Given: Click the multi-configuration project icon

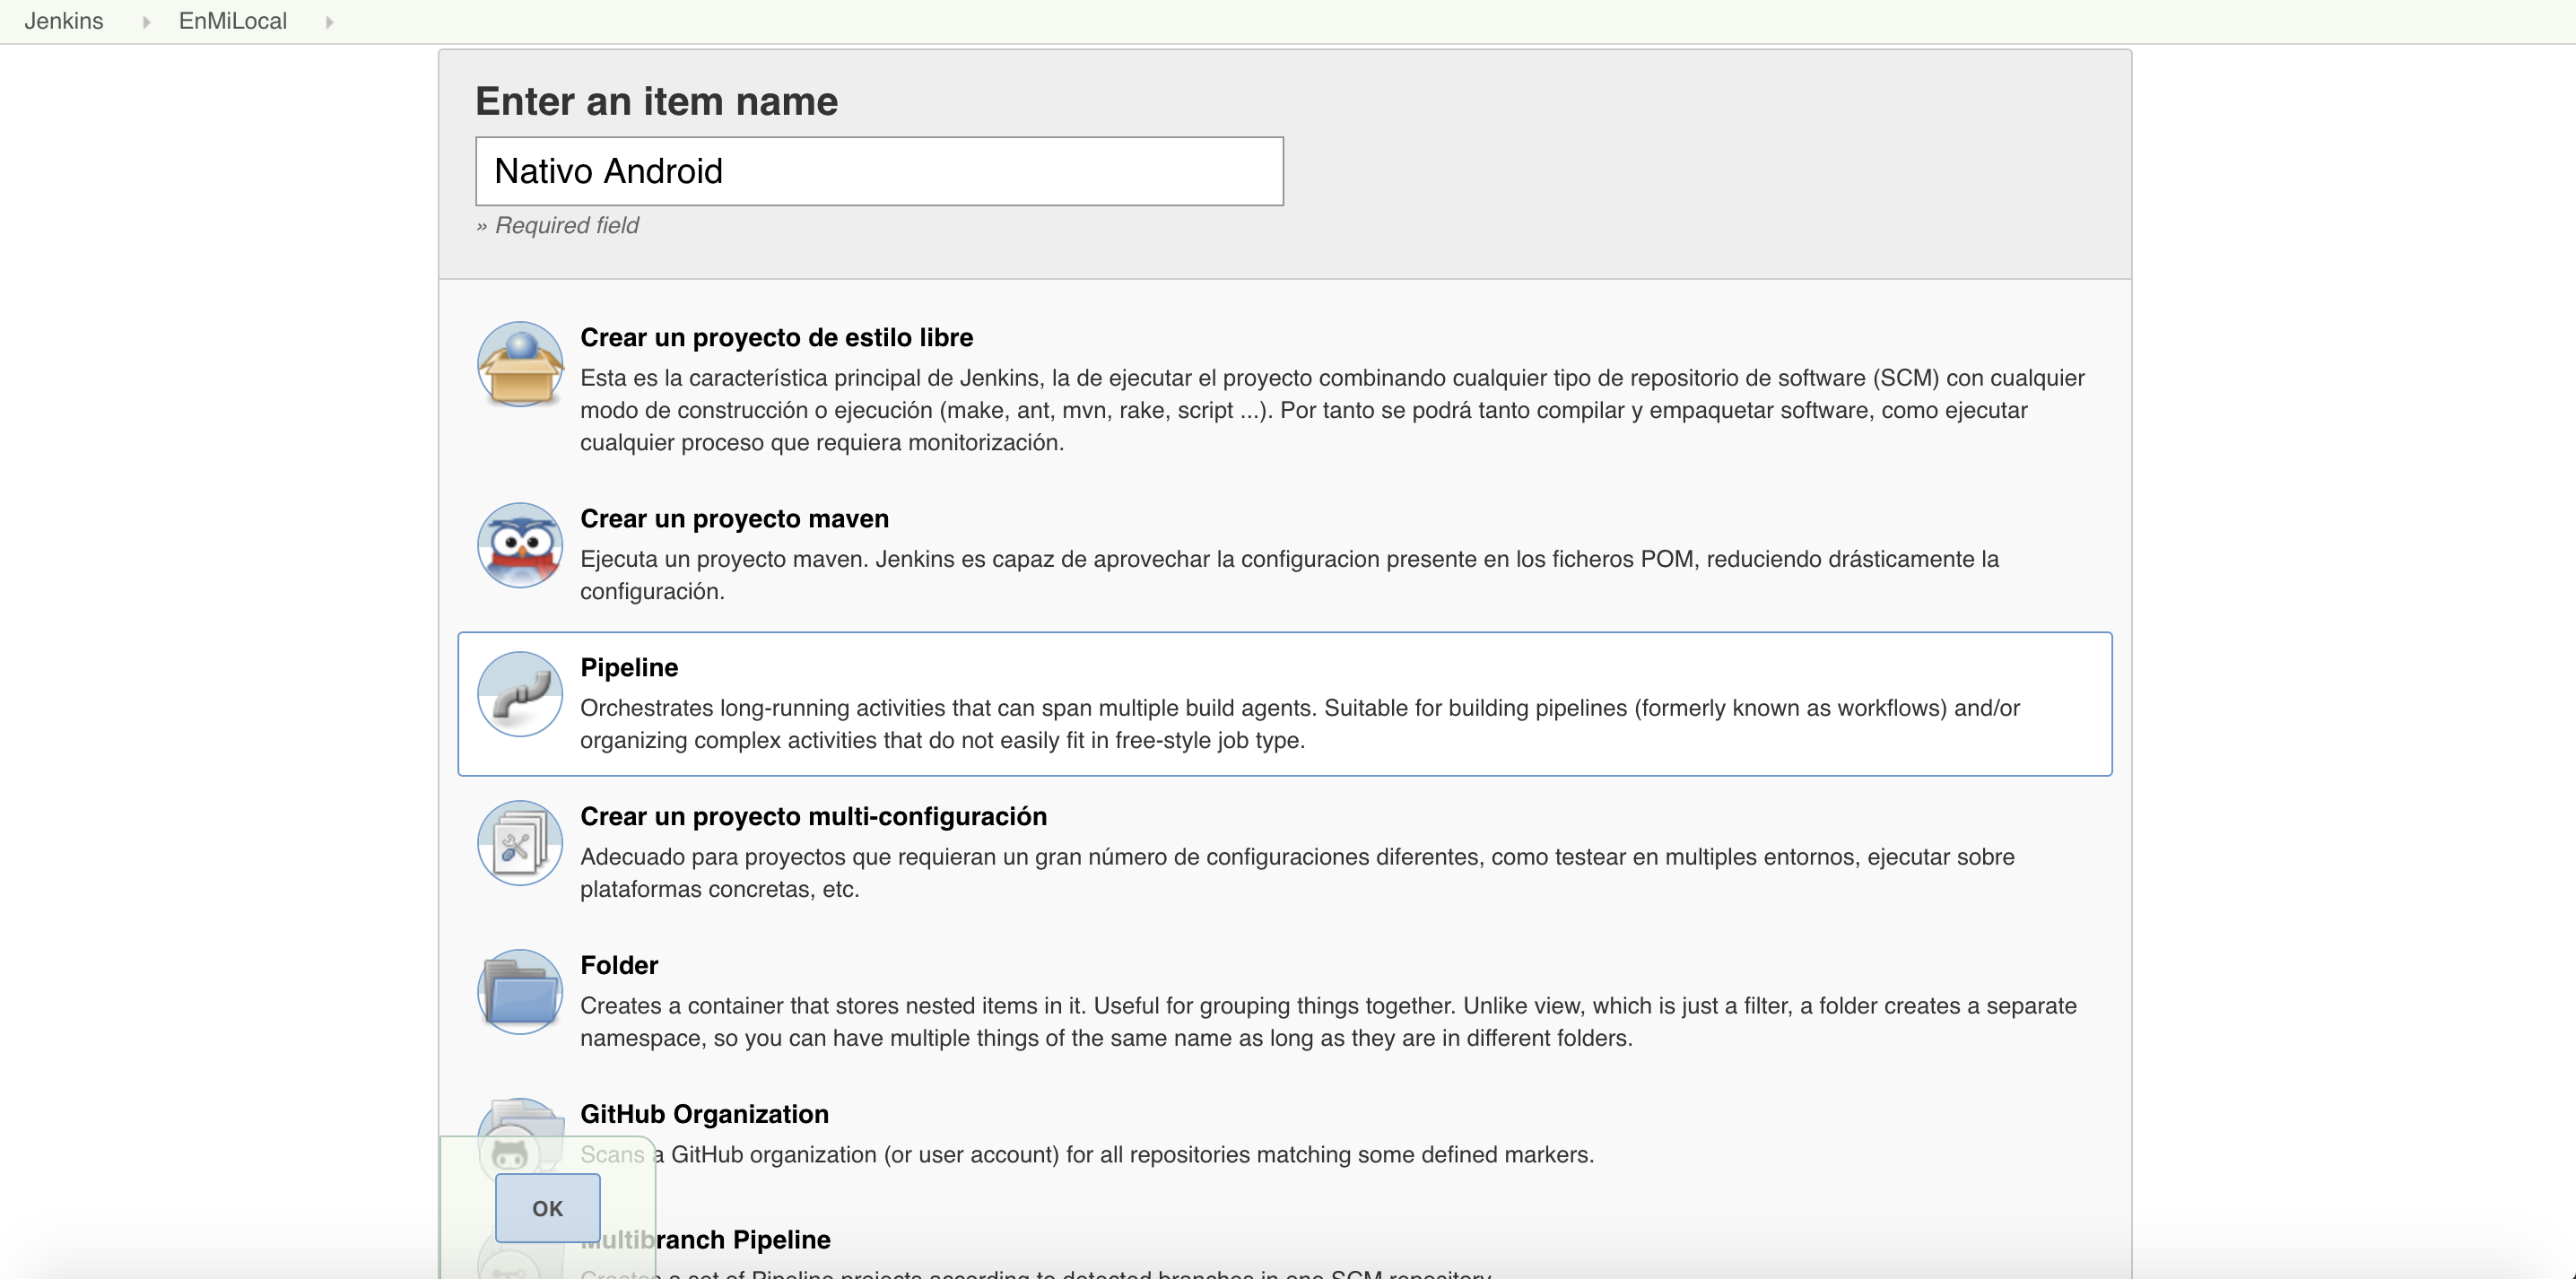Looking at the screenshot, I should coord(520,843).
